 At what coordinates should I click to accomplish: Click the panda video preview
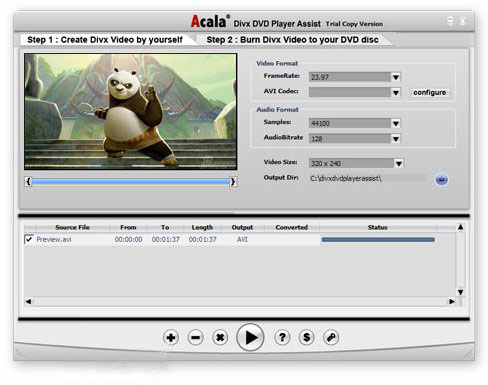(131, 112)
